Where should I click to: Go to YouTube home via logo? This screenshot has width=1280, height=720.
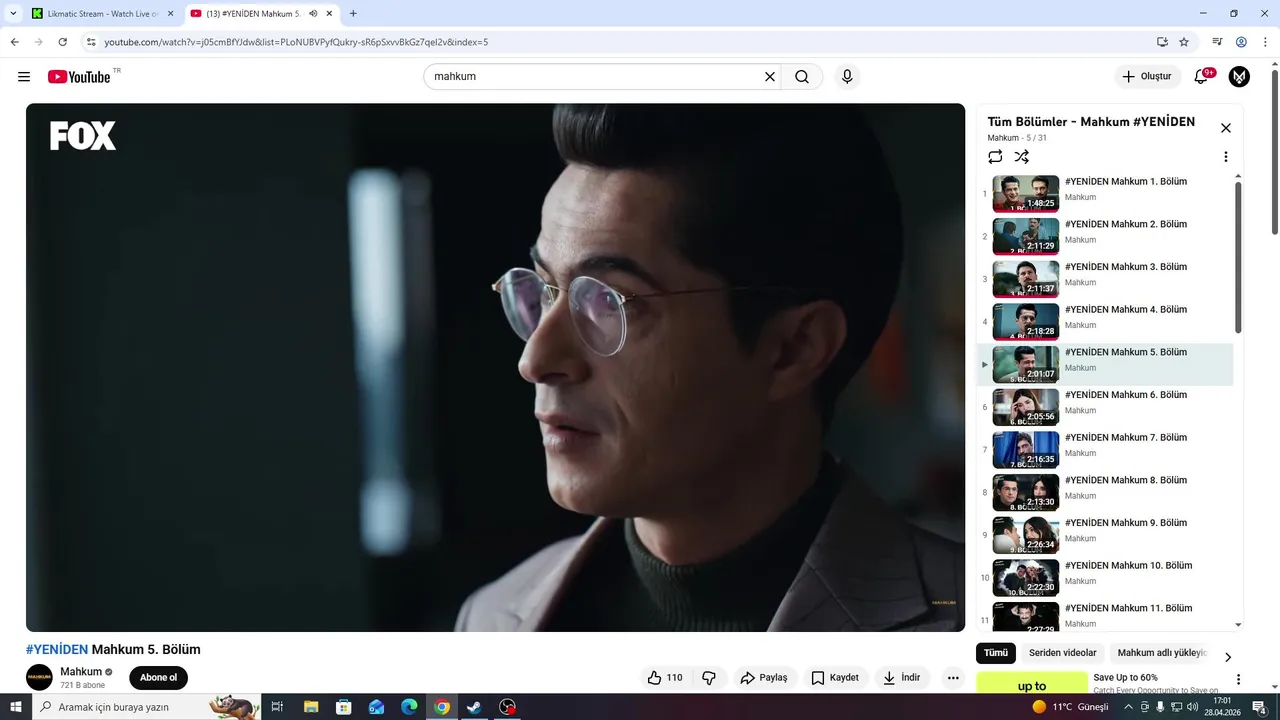pos(79,77)
